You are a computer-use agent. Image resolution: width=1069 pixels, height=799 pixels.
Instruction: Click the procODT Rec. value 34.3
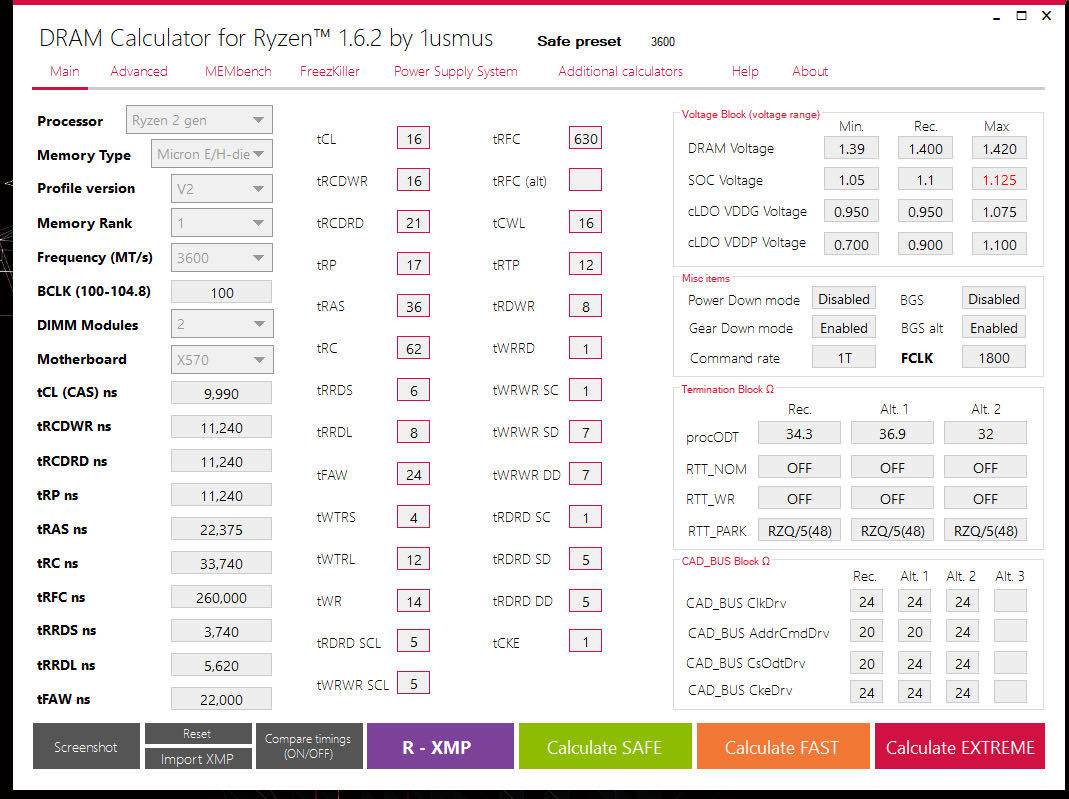[x=799, y=434]
